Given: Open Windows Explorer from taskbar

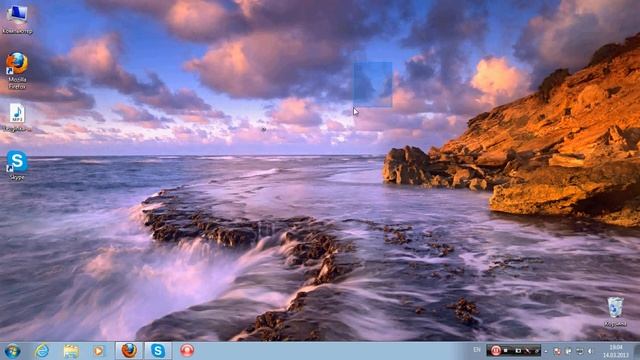Looking at the screenshot, I should pos(71,351).
